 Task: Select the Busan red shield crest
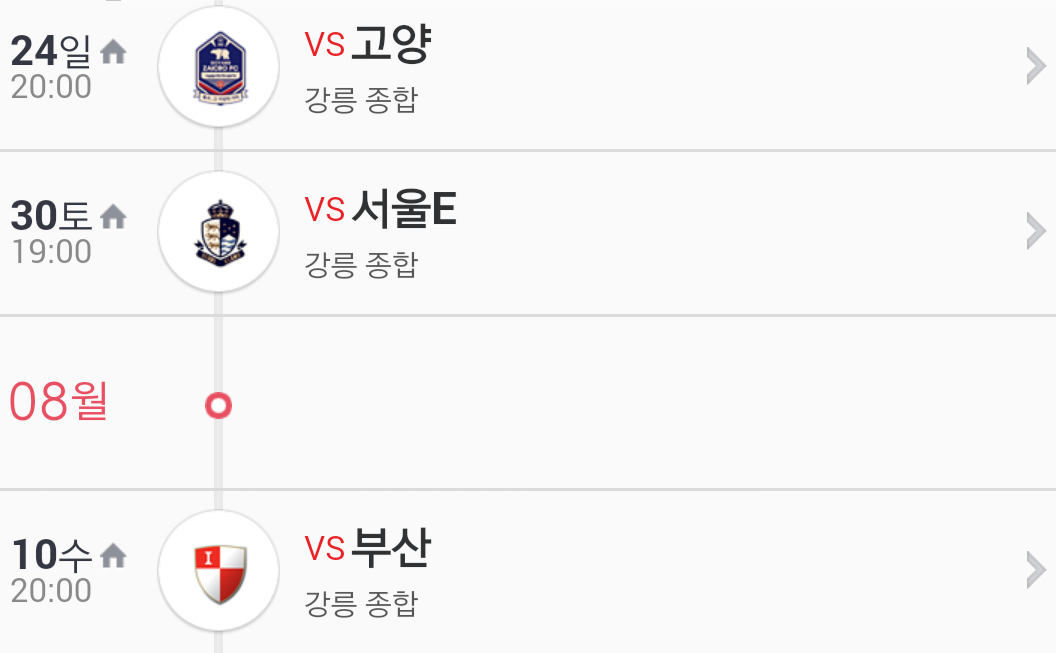[x=219, y=571]
